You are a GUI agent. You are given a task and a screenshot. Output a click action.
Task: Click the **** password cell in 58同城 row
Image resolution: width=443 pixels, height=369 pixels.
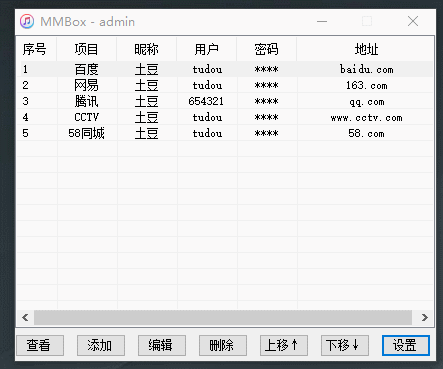point(267,133)
